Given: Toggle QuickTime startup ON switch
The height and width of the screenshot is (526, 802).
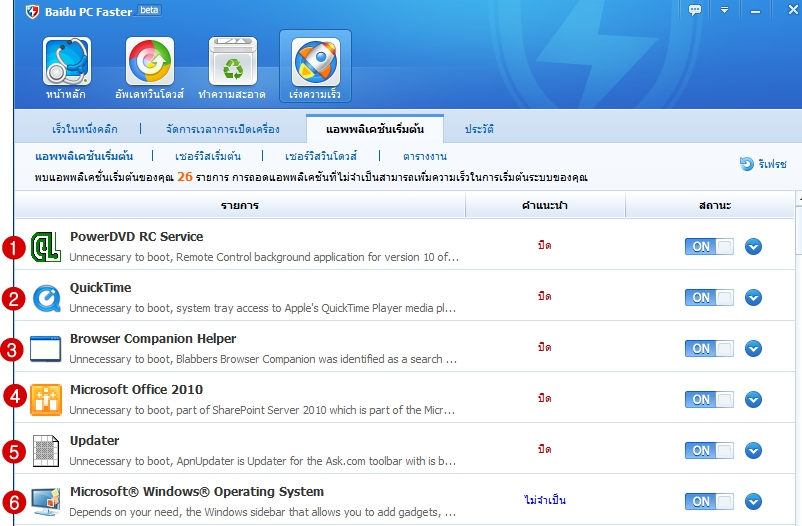Looking at the screenshot, I should point(709,297).
